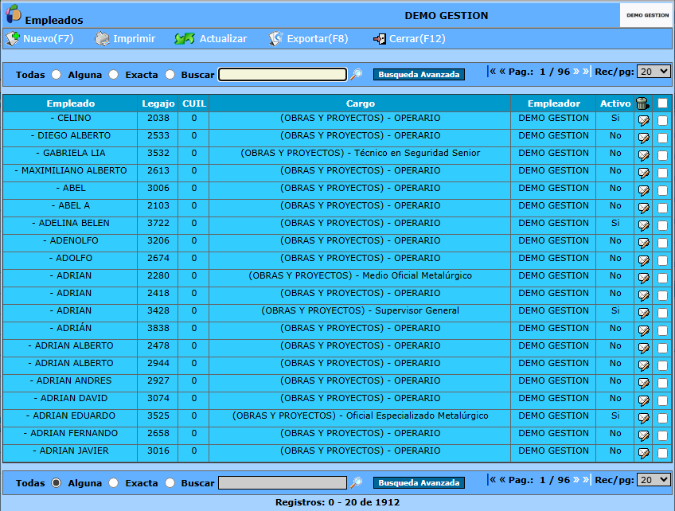This screenshot has width=675, height=511.
Task: Go to first page in top pager
Action: [492, 71]
